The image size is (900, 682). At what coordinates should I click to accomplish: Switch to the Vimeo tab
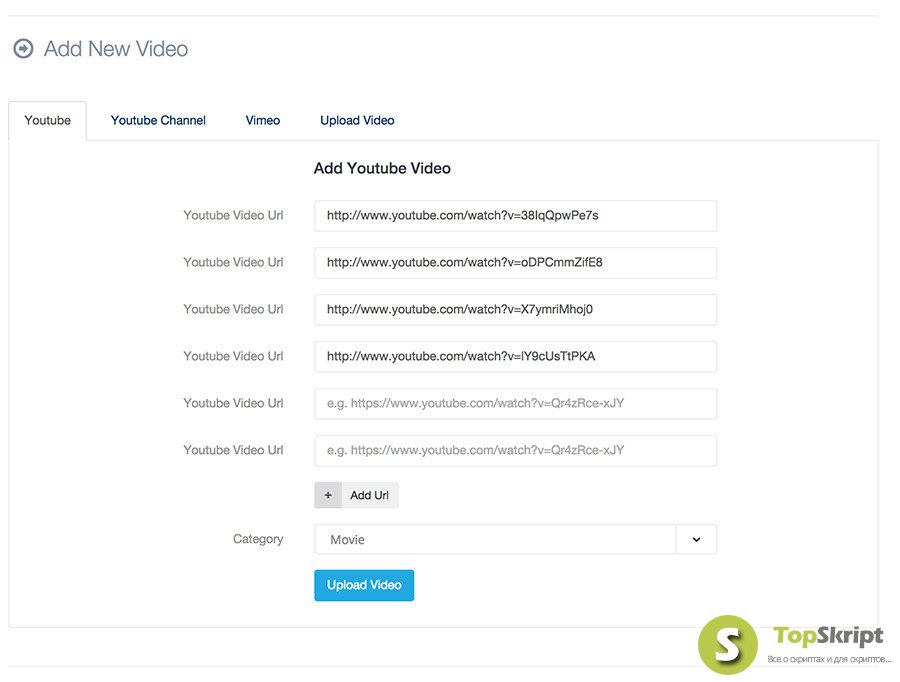tap(263, 121)
